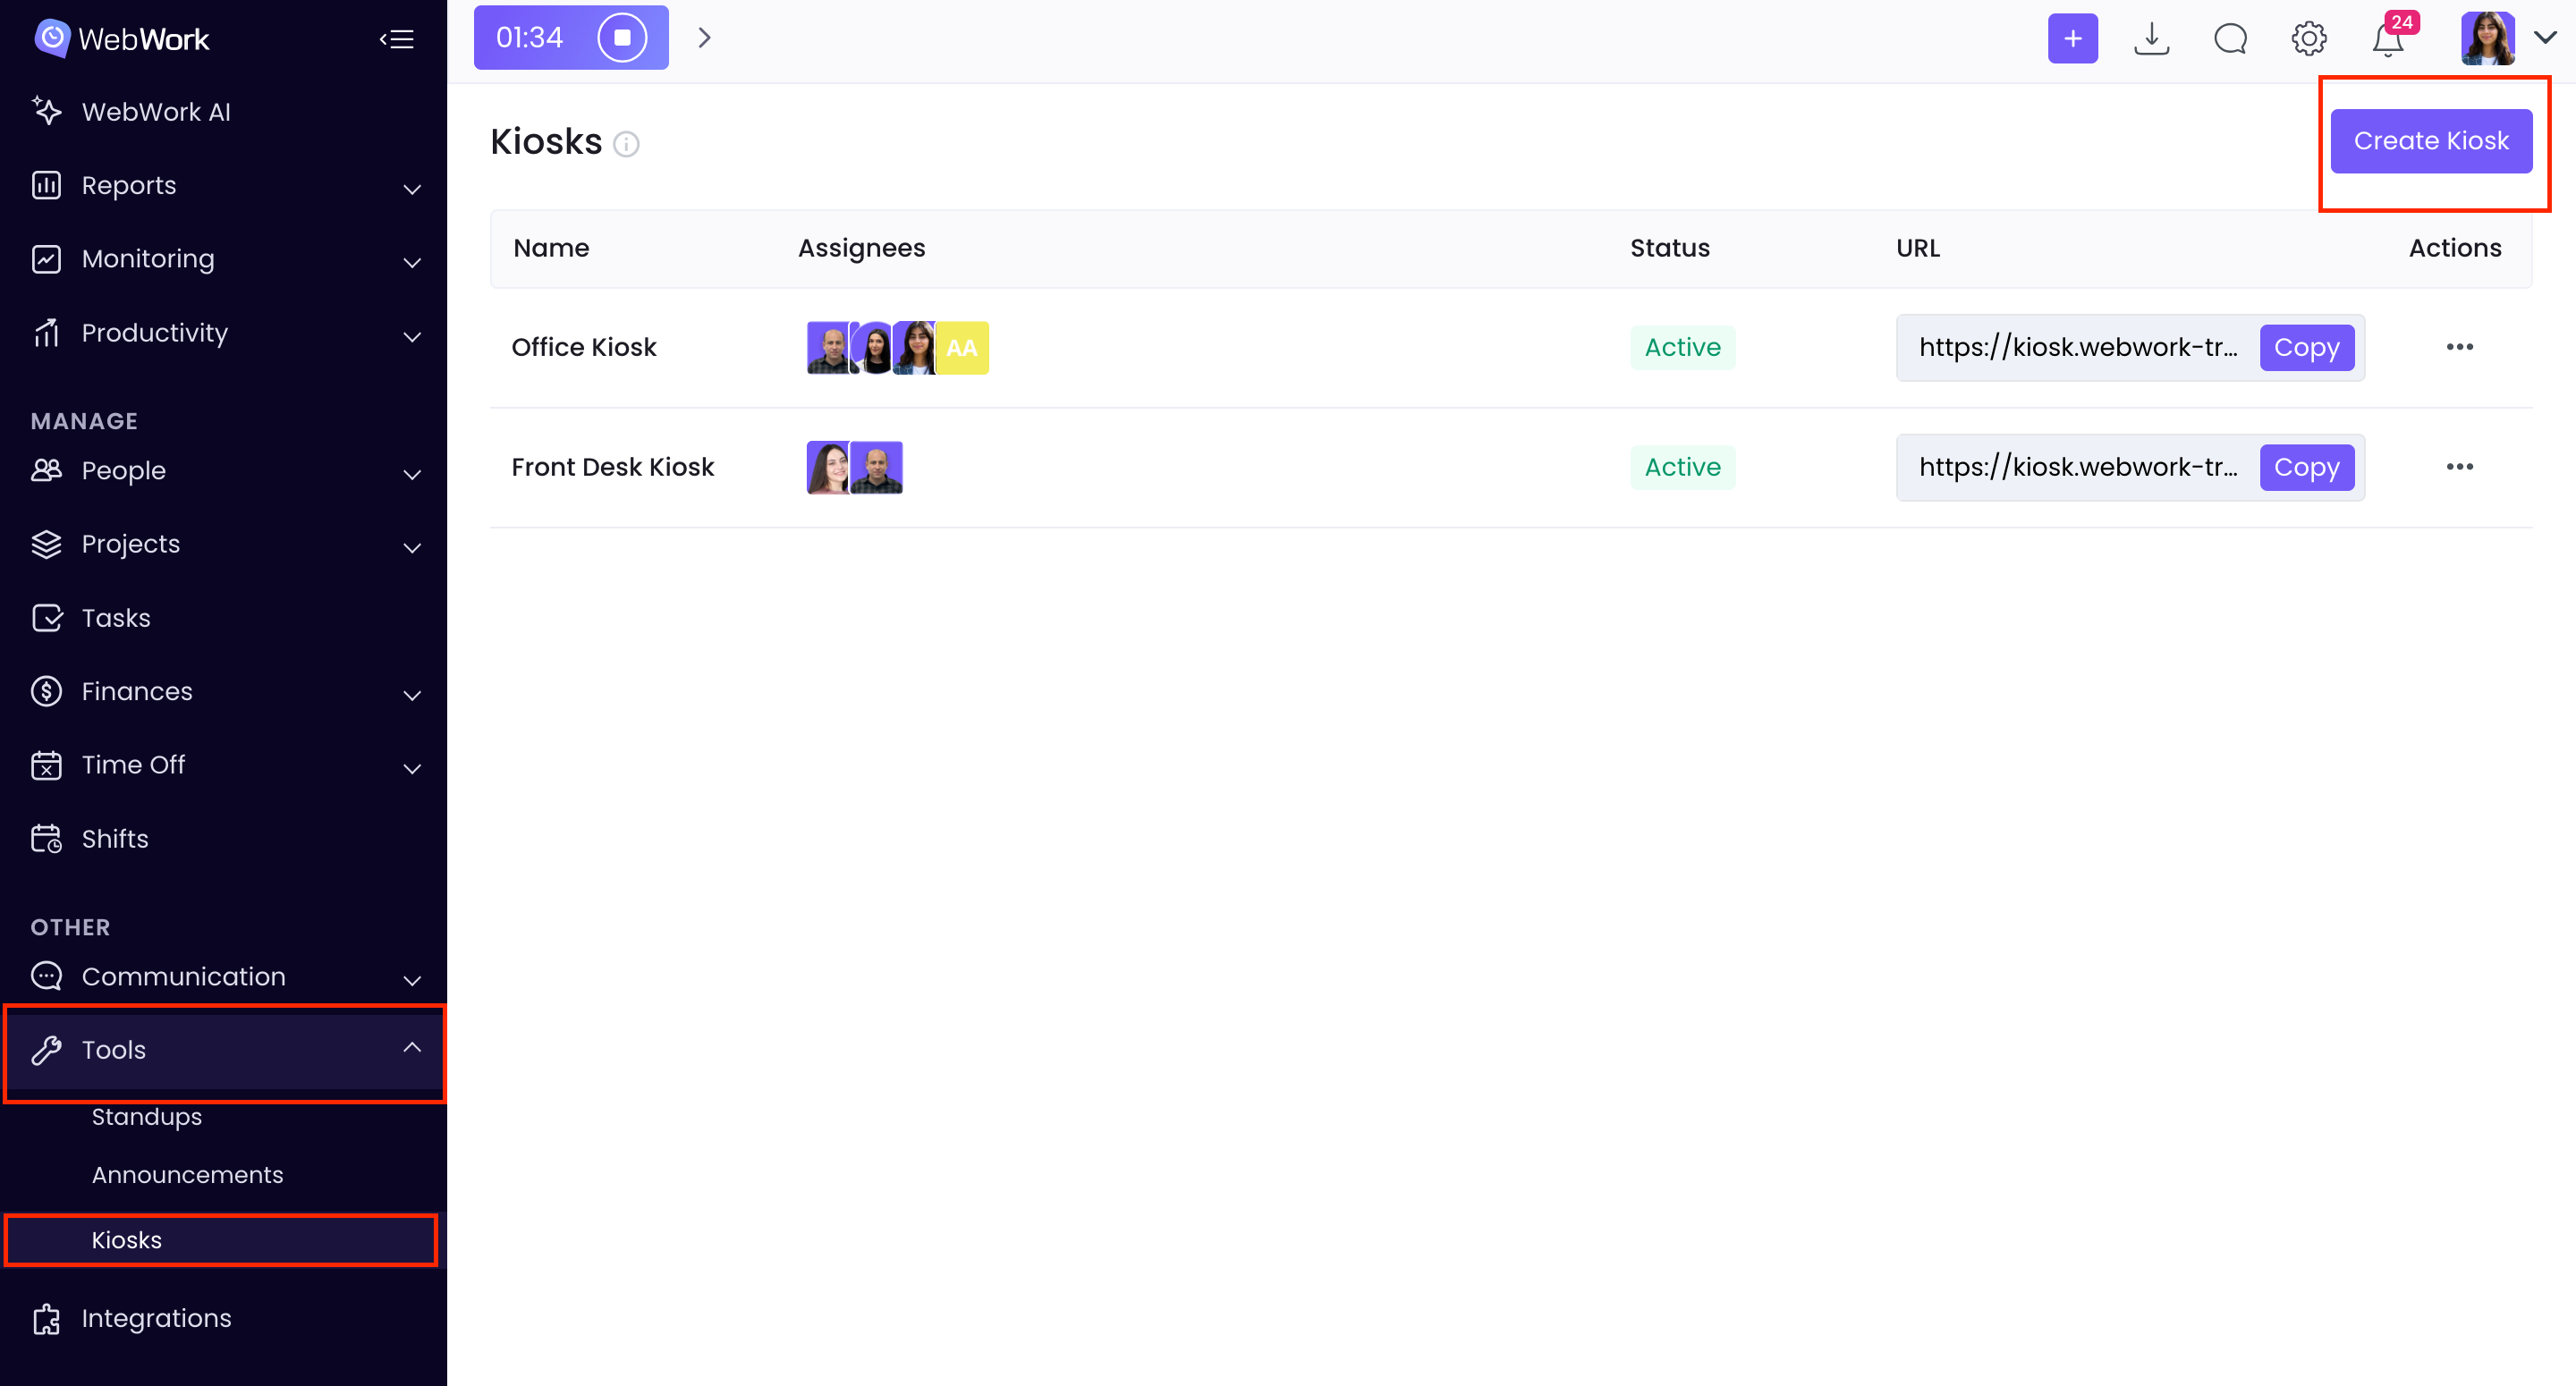Copy the Front Desk Kiosk URL
This screenshot has height=1386, width=2576.
pyautogui.click(x=2306, y=467)
